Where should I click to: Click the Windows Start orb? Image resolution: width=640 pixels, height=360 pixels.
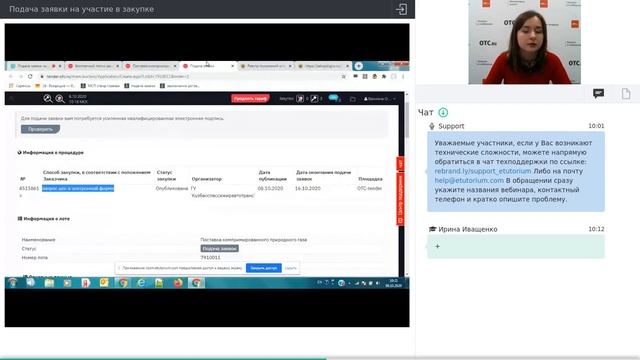13,282
